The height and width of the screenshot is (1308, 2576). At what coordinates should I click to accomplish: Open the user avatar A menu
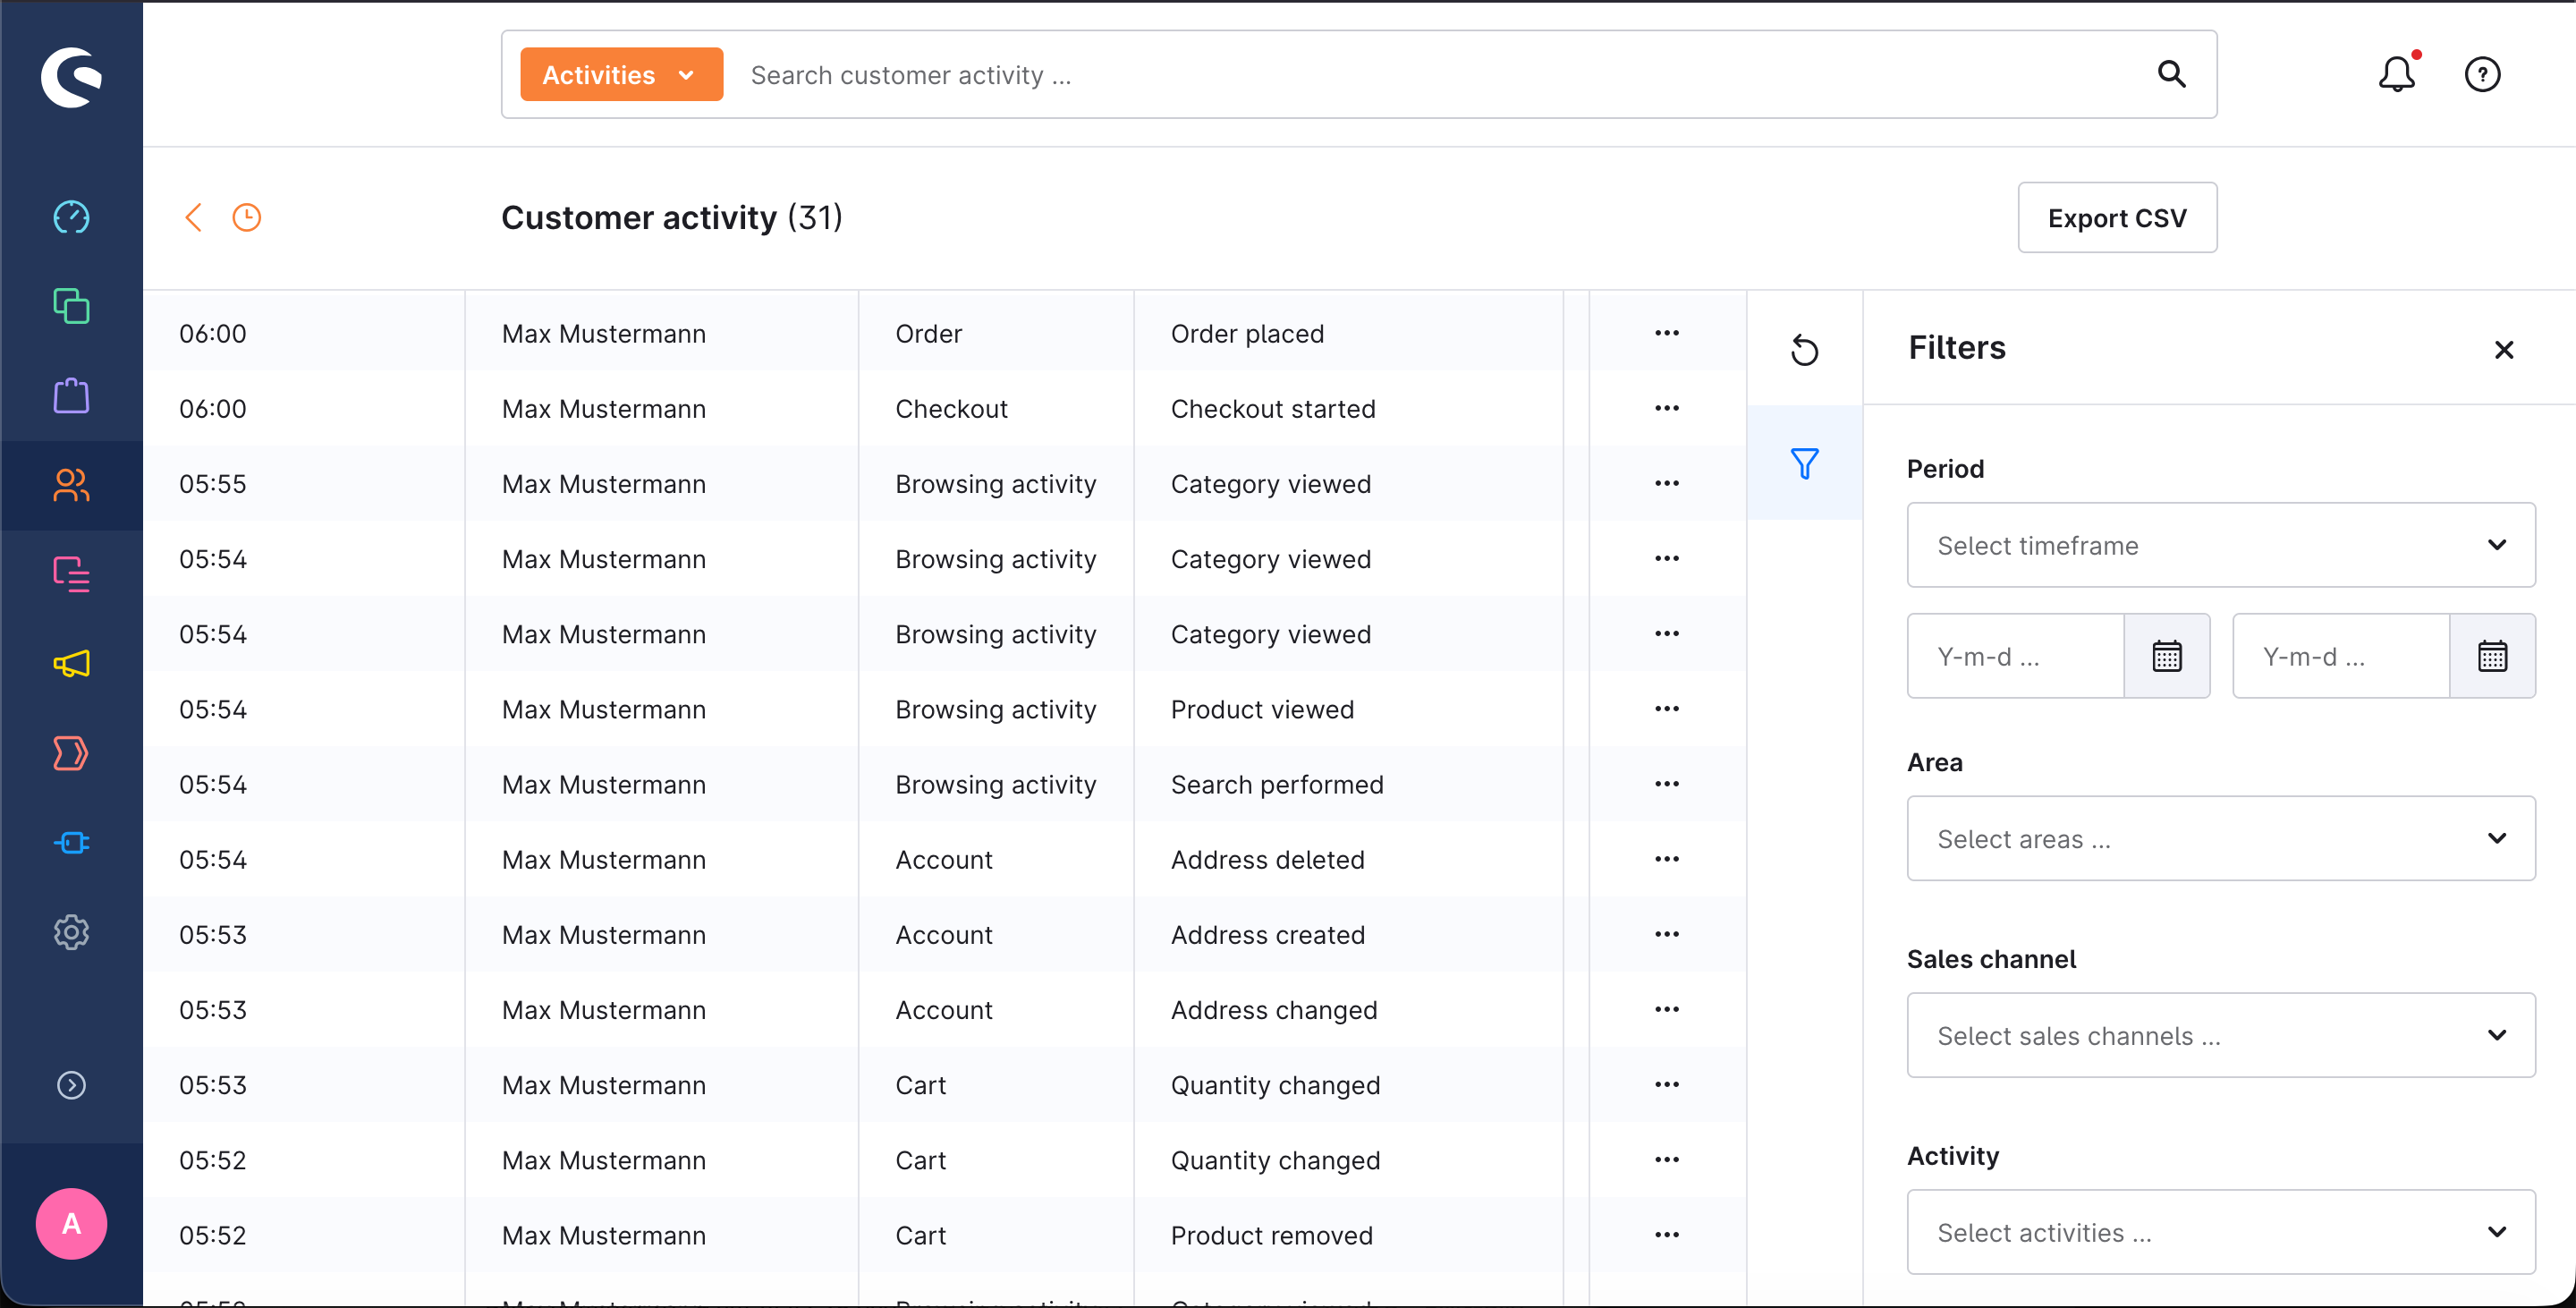tap(71, 1223)
